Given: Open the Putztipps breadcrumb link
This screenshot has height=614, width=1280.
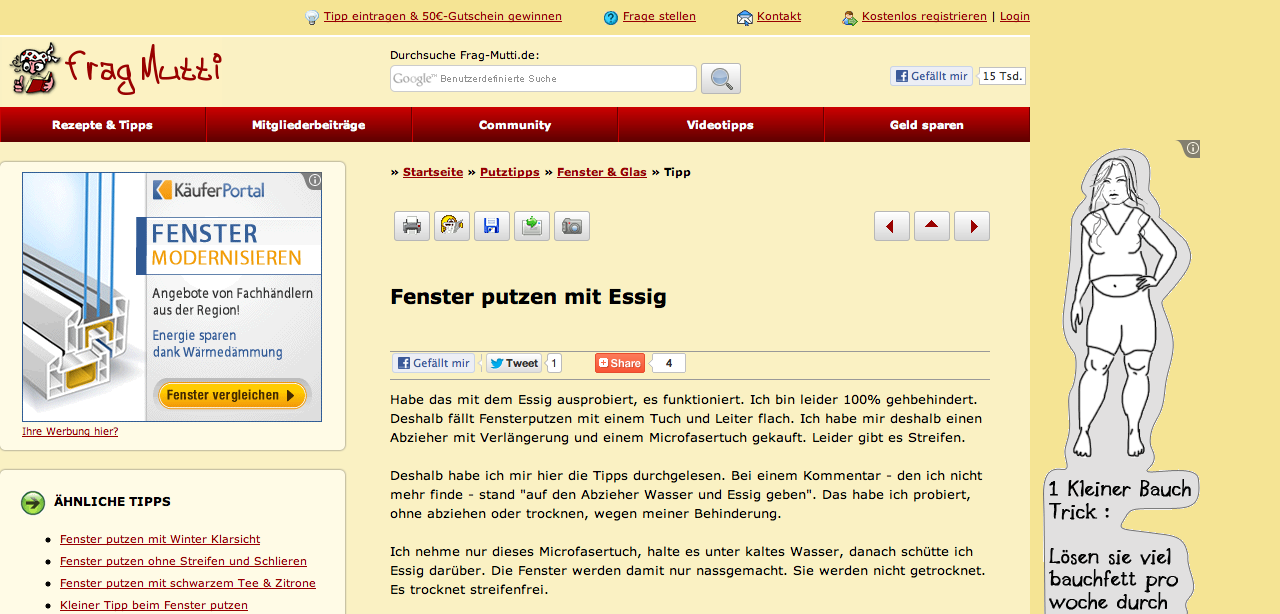Looking at the screenshot, I should pos(509,172).
